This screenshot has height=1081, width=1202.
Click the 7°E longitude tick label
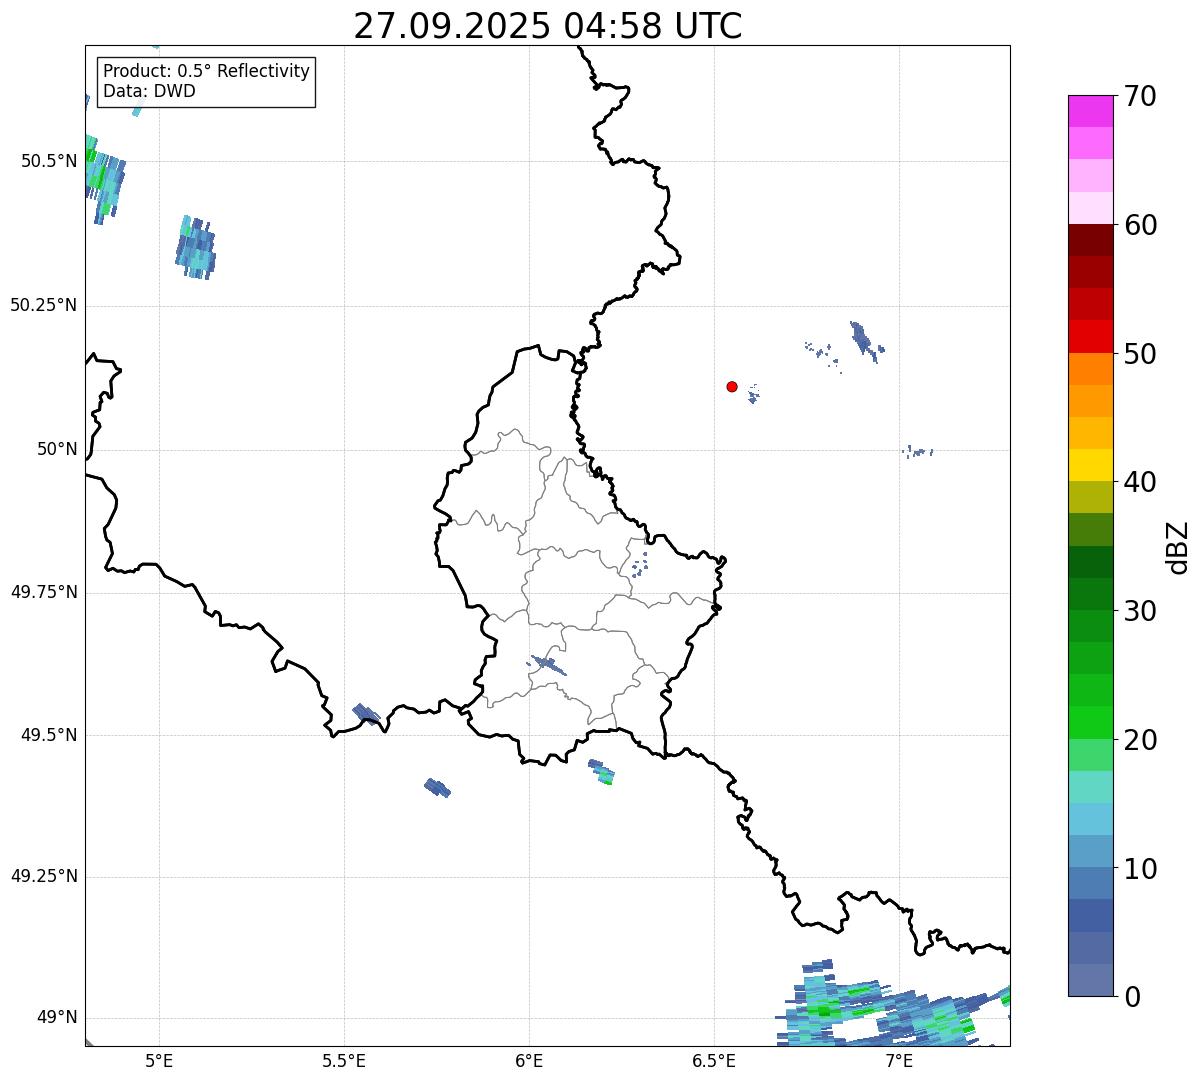coord(899,1060)
